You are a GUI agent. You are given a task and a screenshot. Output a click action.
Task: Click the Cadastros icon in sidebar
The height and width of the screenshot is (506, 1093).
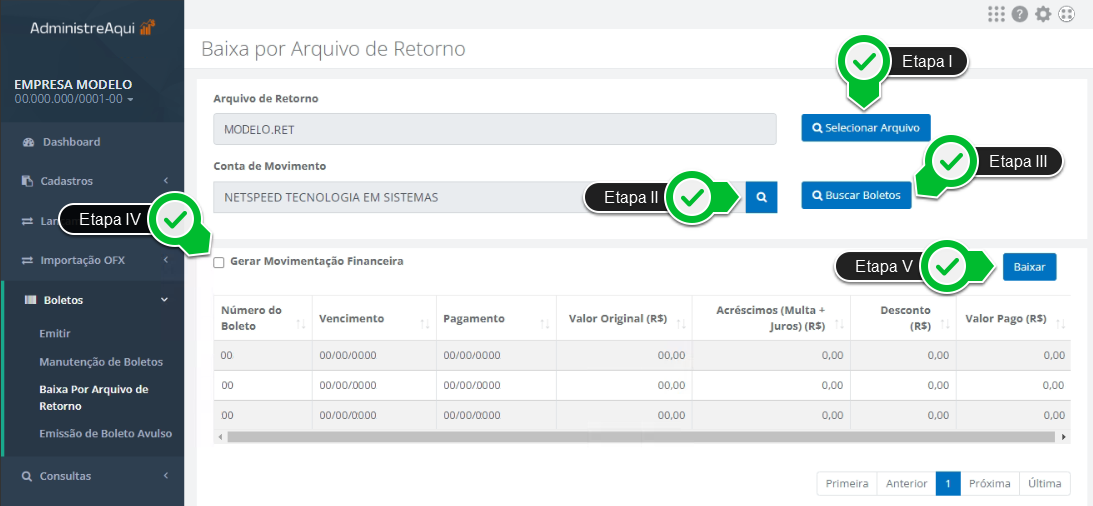pyautogui.click(x=28, y=181)
